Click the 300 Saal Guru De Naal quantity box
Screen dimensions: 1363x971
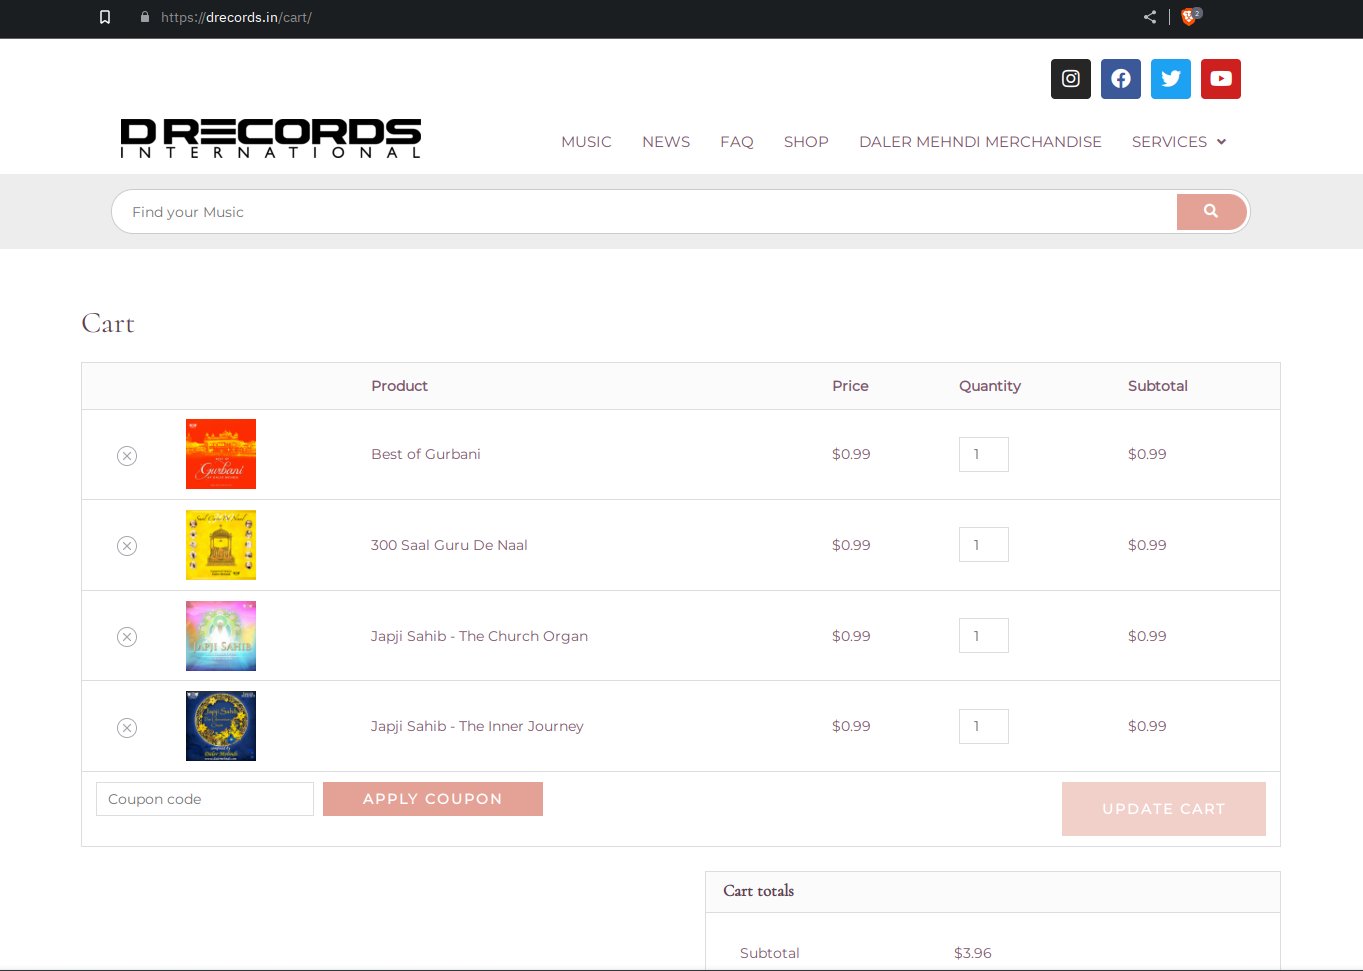coord(984,545)
